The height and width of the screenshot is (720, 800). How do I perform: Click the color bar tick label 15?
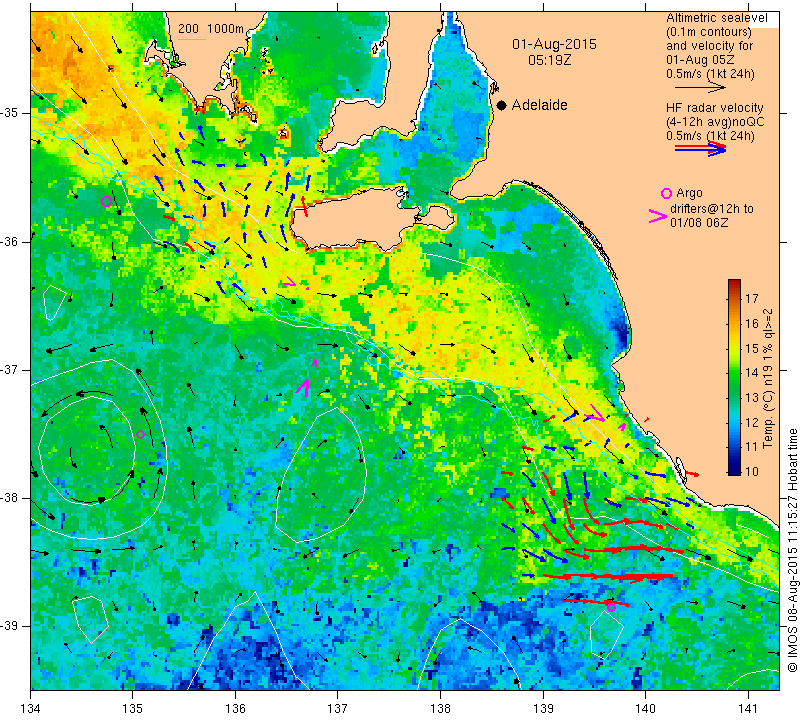pyautogui.click(x=752, y=348)
